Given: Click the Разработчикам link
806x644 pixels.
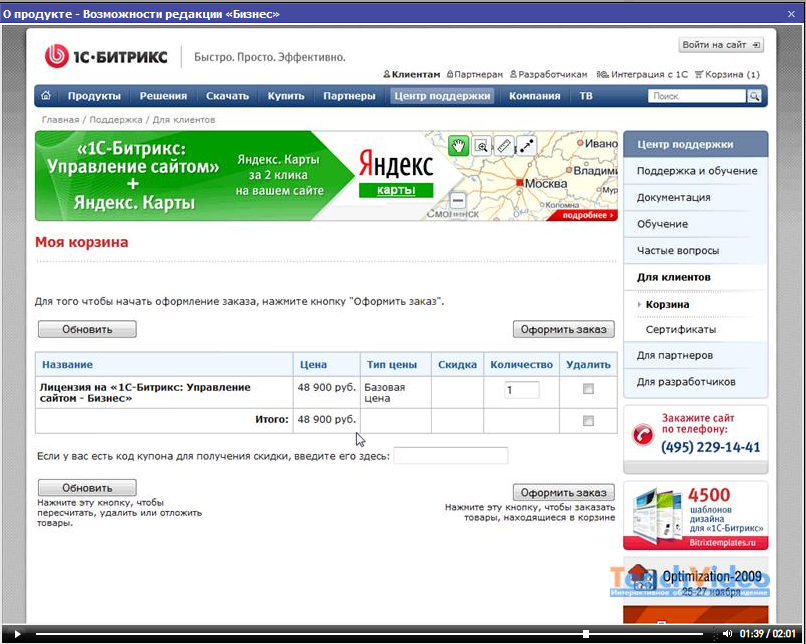Looking at the screenshot, I should (x=548, y=75).
